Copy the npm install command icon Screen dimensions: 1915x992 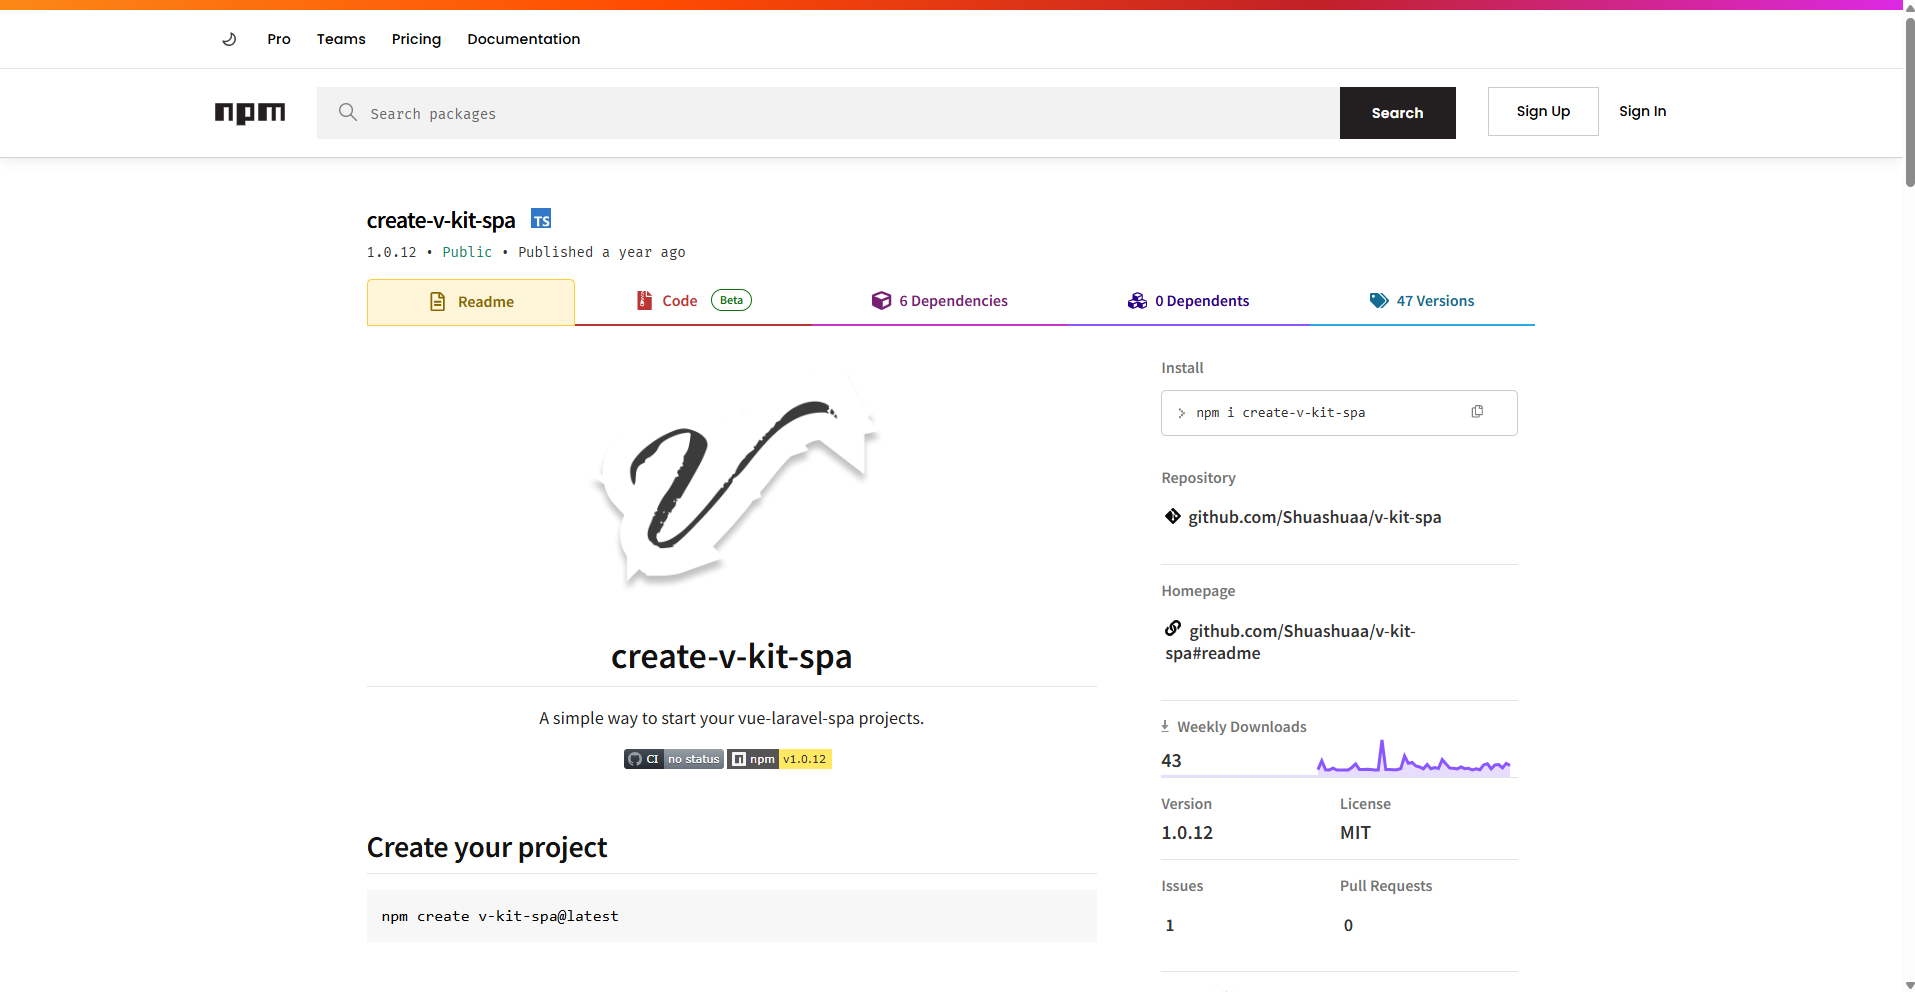(x=1477, y=412)
